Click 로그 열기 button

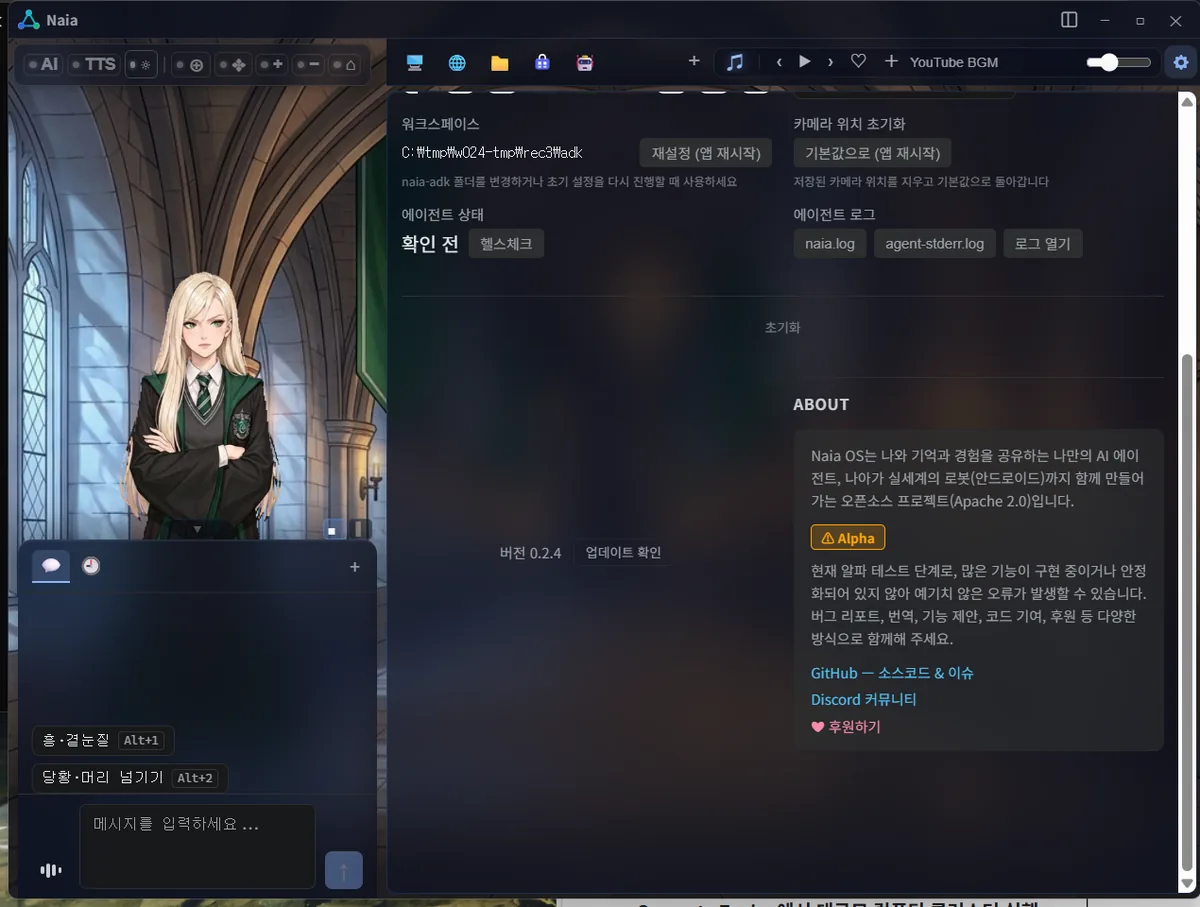1043,244
